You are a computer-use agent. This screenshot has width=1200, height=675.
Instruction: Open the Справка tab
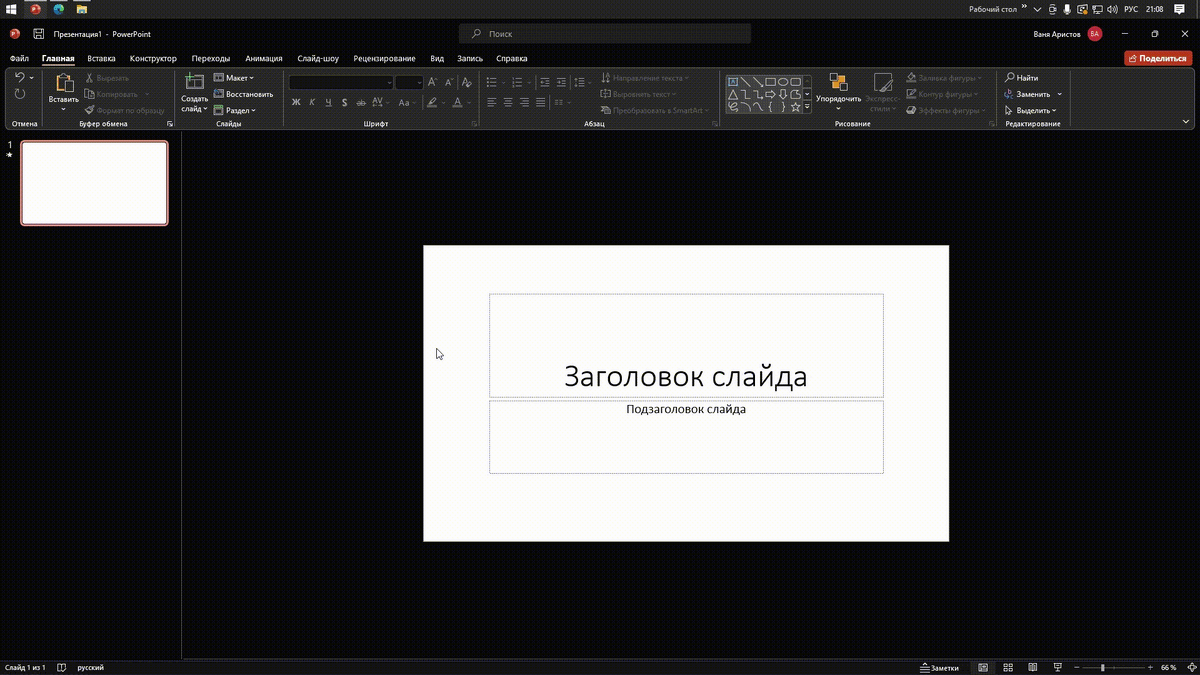(512, 59)
